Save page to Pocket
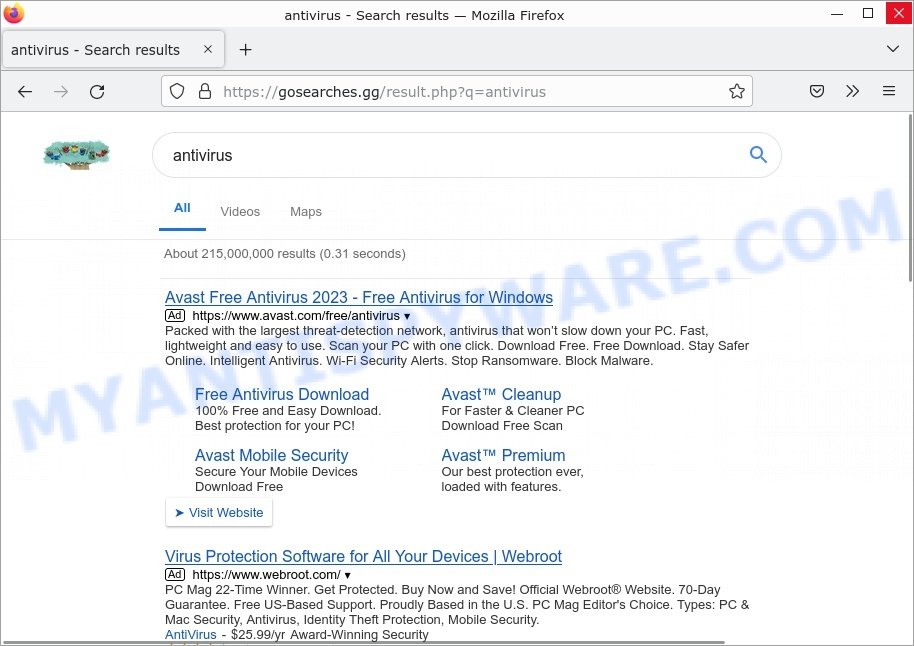Viewport: 914px width, 646px height. tap(817, 91)
